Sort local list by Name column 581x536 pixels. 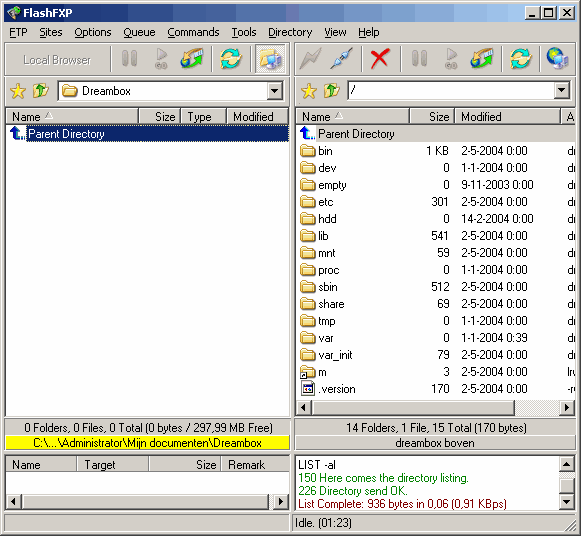(x=72, y=117)
